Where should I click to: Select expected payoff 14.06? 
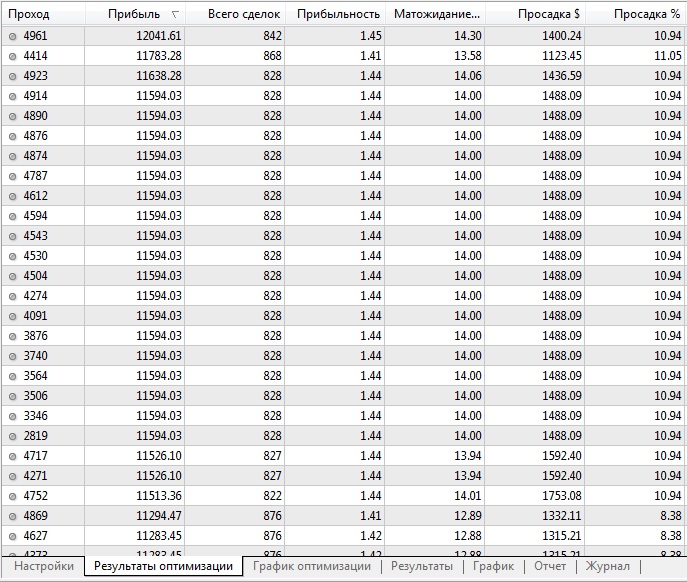(x=467, y=76)
